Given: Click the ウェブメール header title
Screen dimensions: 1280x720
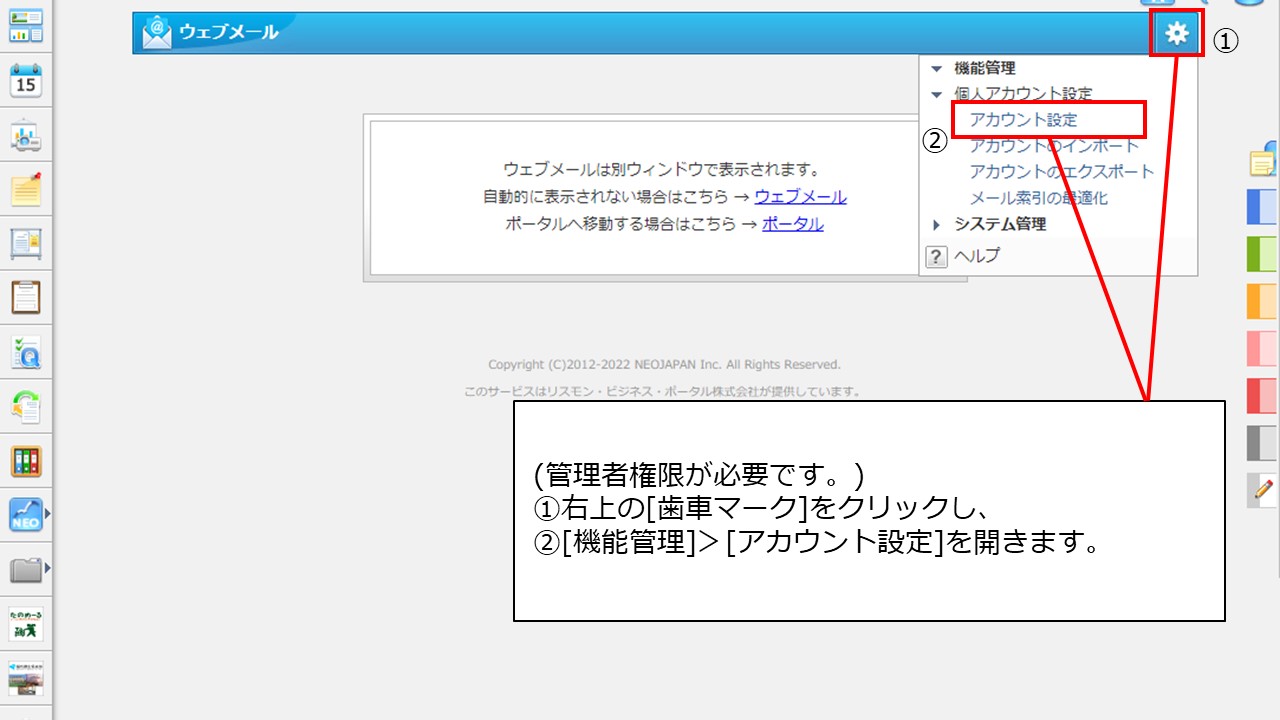Looking at the screenshot, I should [229, 33].
